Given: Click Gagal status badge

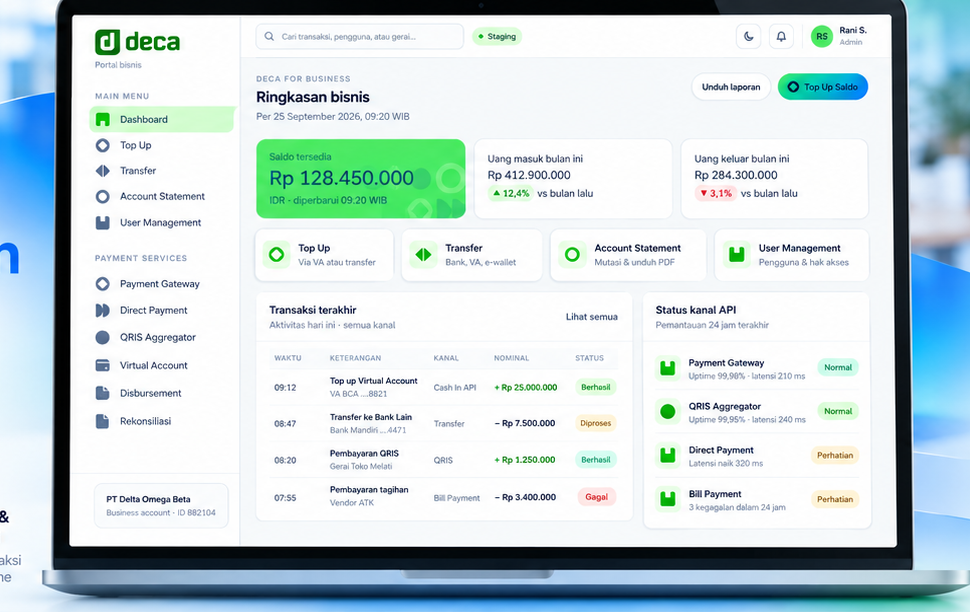Looking at the screenshot, I should pos(596,497).
